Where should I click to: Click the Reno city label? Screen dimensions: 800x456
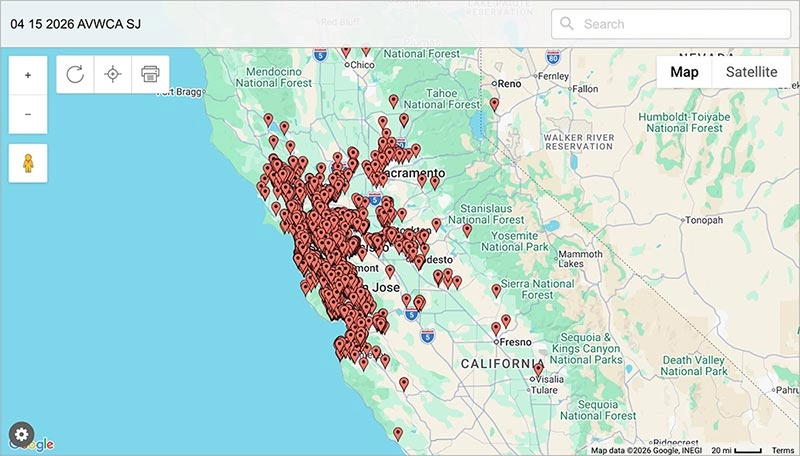click(x=509, y=84)
